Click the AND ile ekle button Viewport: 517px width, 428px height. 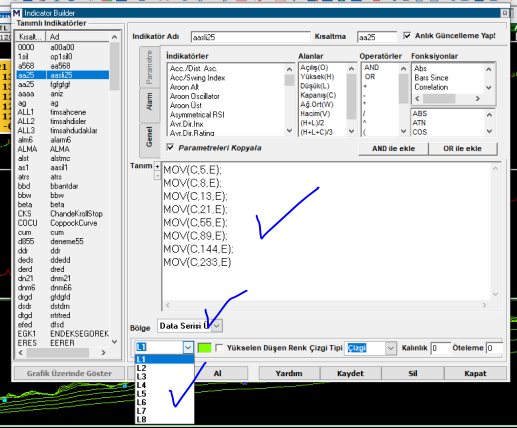(x=393, y=149)
